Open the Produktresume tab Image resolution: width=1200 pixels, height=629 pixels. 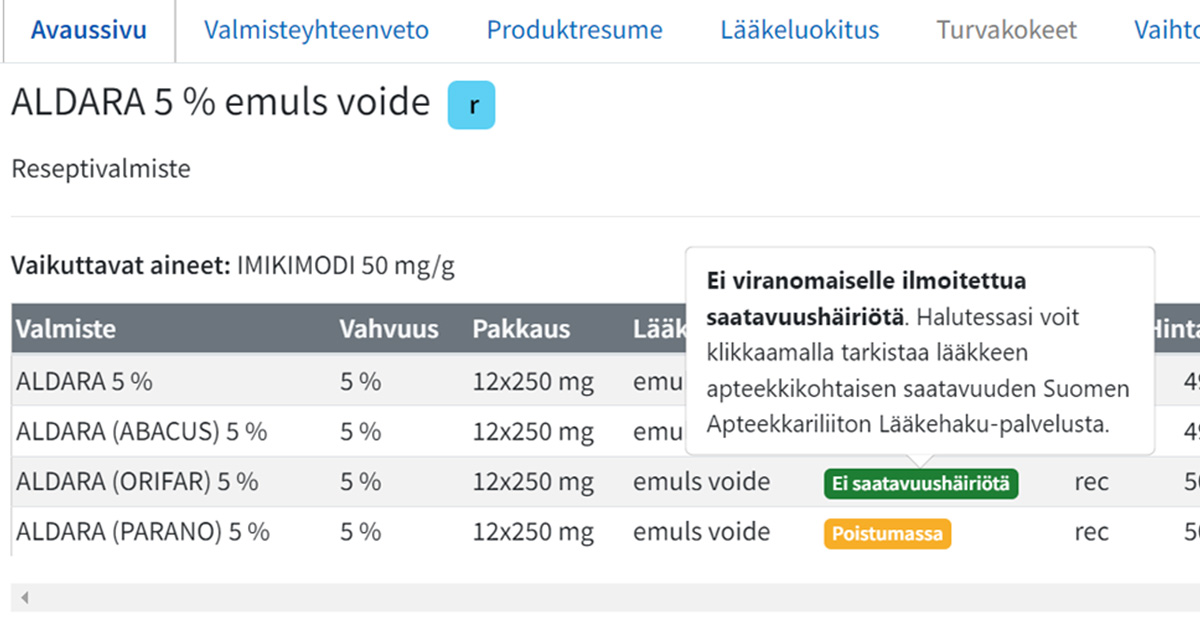point(574,30)
